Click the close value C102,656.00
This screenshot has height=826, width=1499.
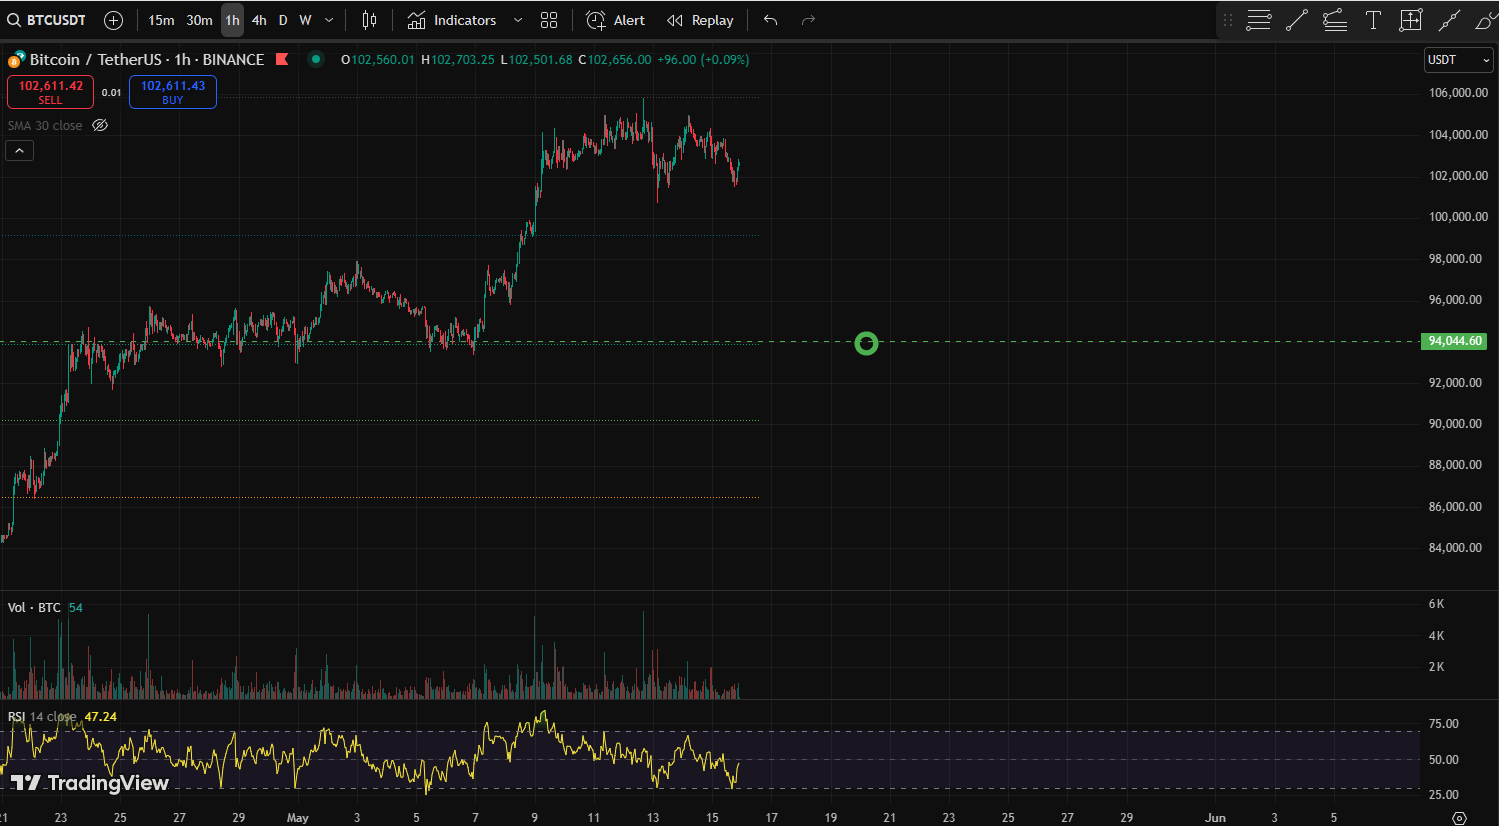[614, 60]
